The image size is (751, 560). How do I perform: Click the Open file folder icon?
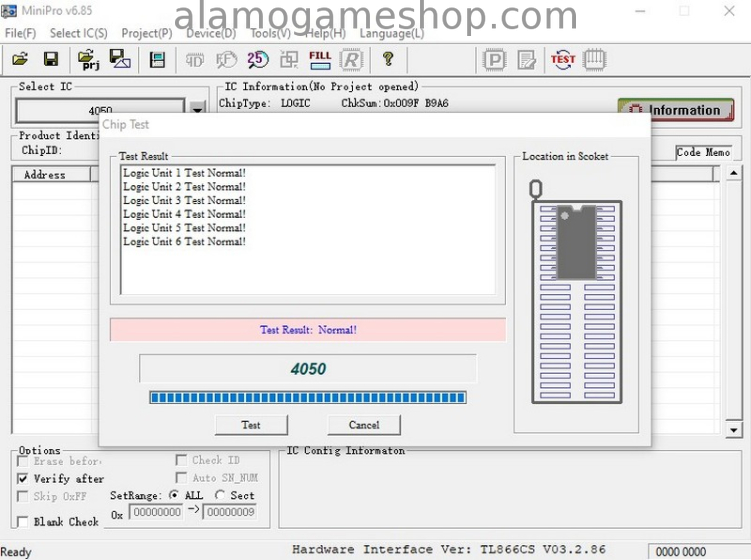pos(20,60)
